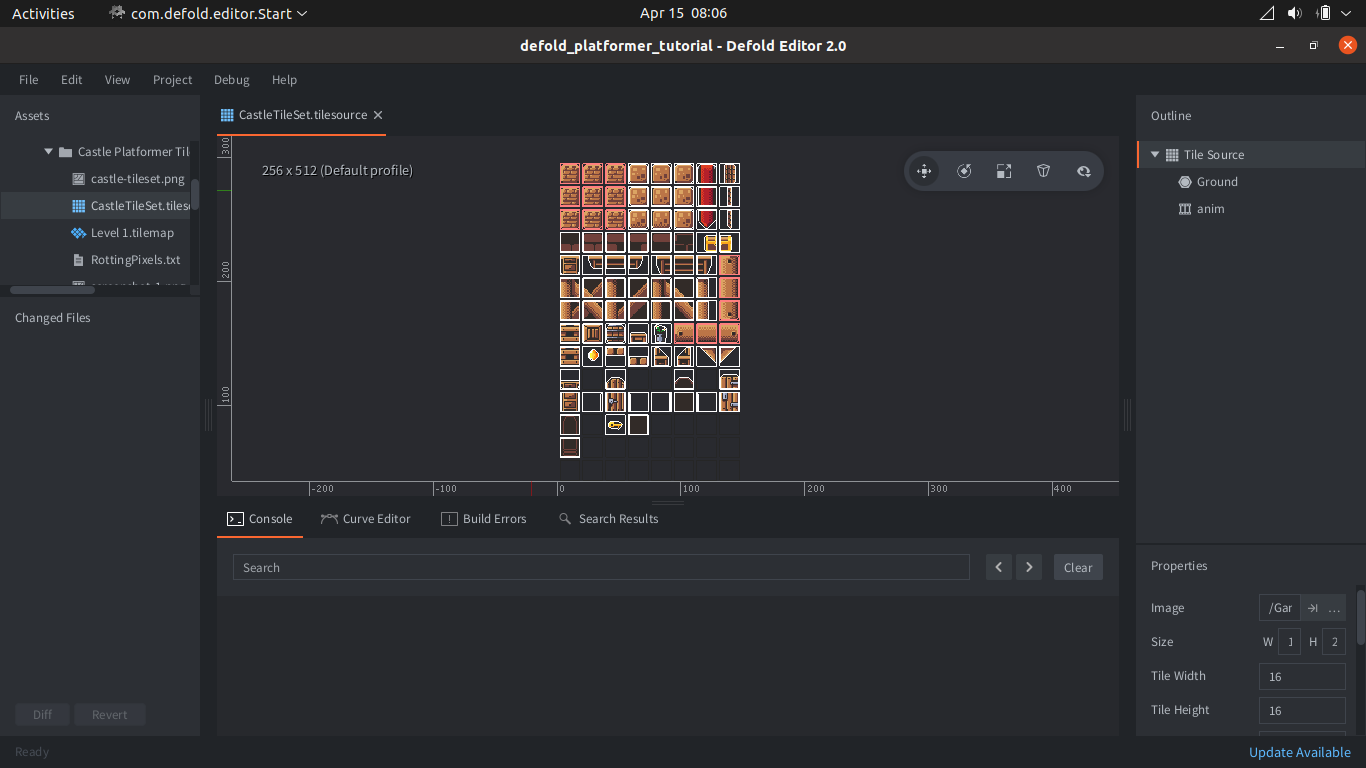Open the Help menu
This screenshot has height=768, width=1366.
click(x=285, y=80)
